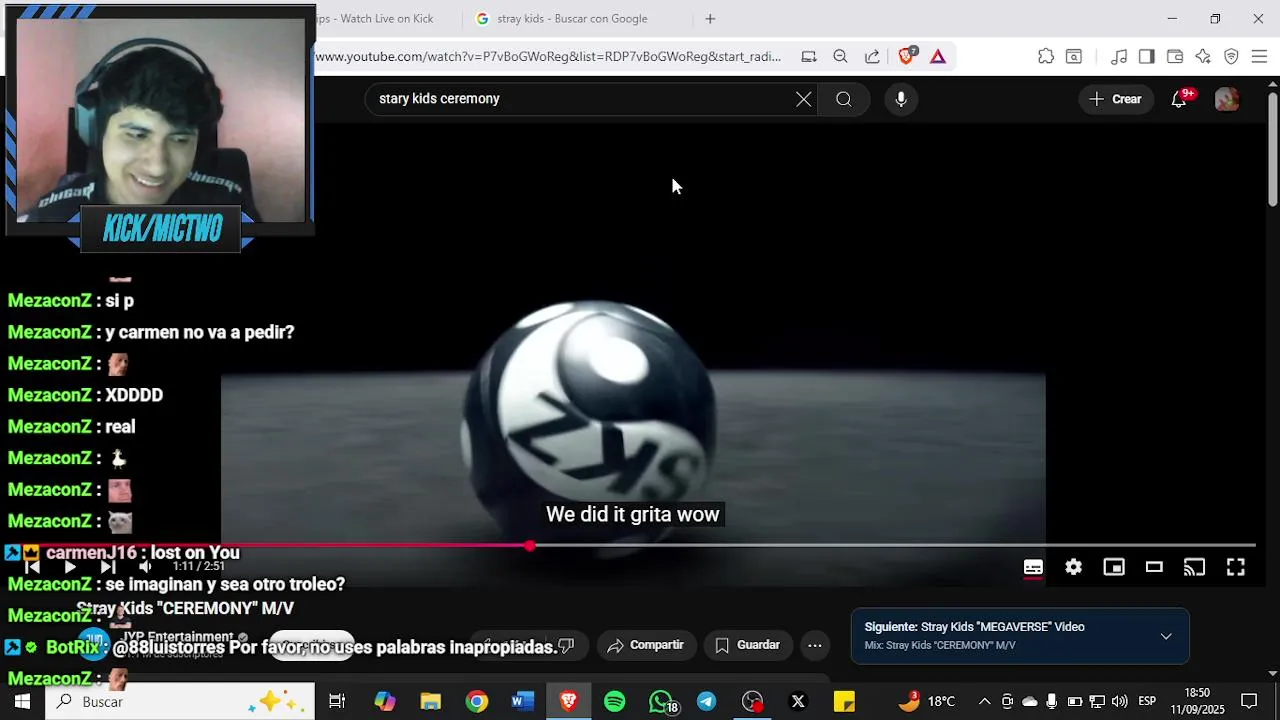Click the install/cast screen icon in address bar
Screen dimensions: 1280x720
[808, 56]
